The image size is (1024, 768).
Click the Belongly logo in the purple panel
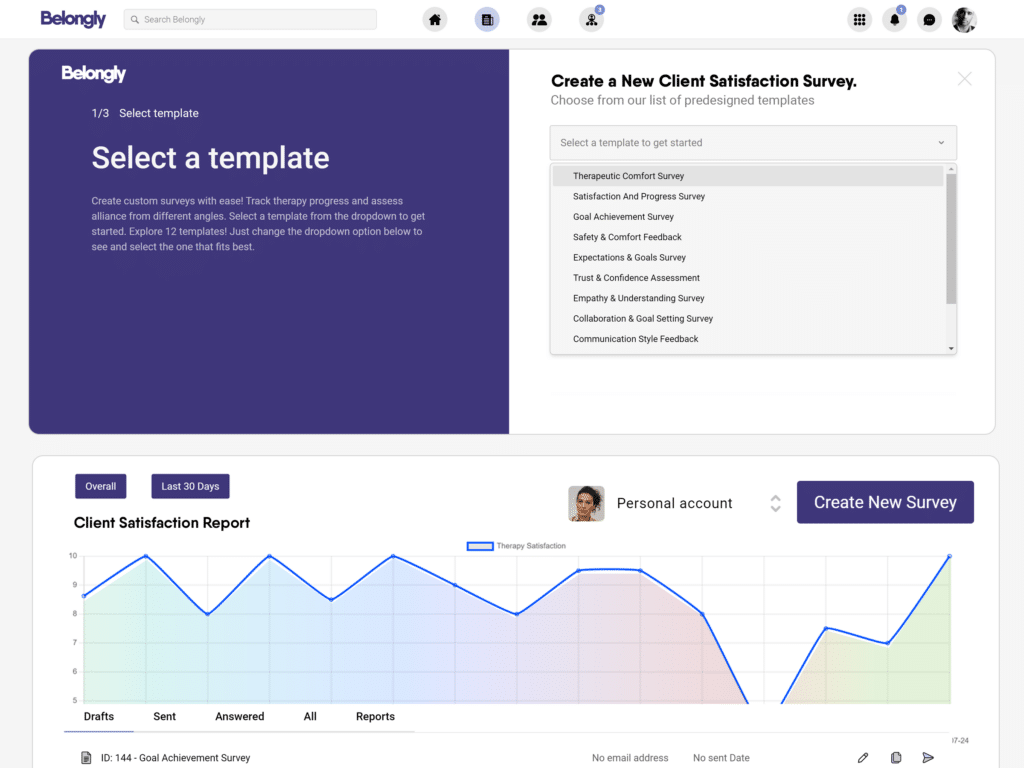(93, 74)
